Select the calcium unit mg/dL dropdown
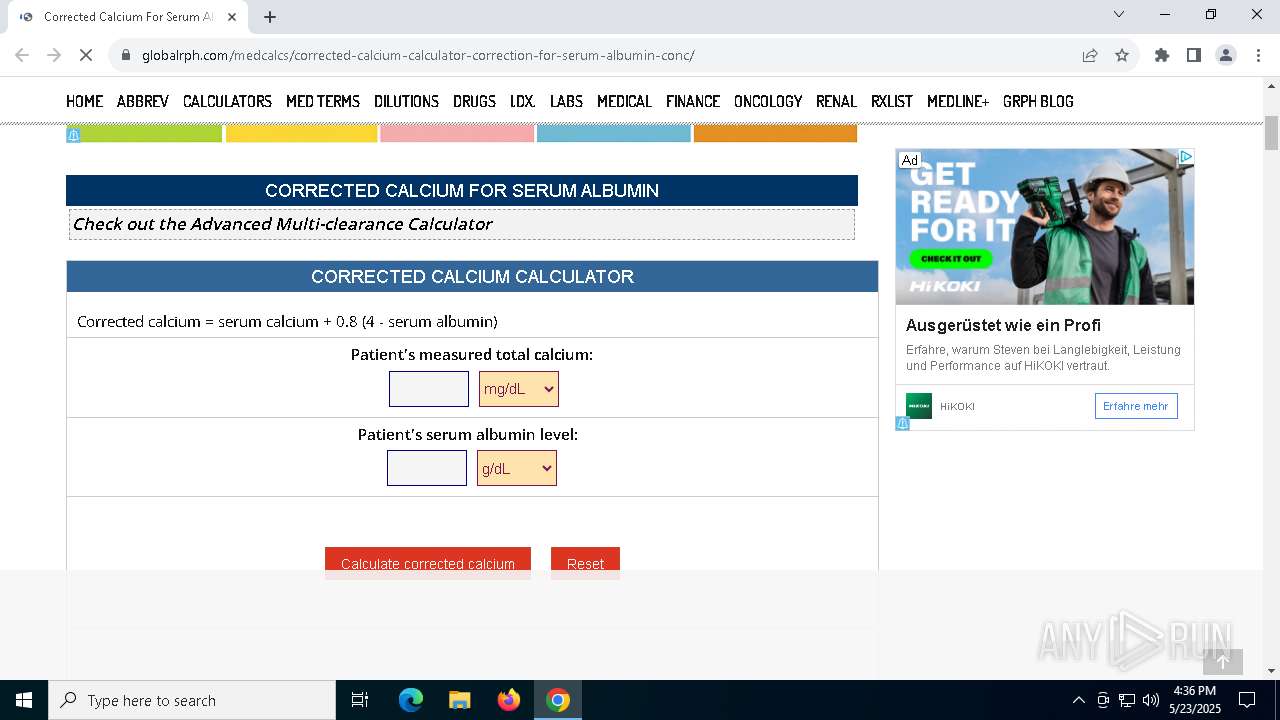Image resolution: width=1280 pixels, height=720 pixels. pyautogui.click(x=519, y=389)
